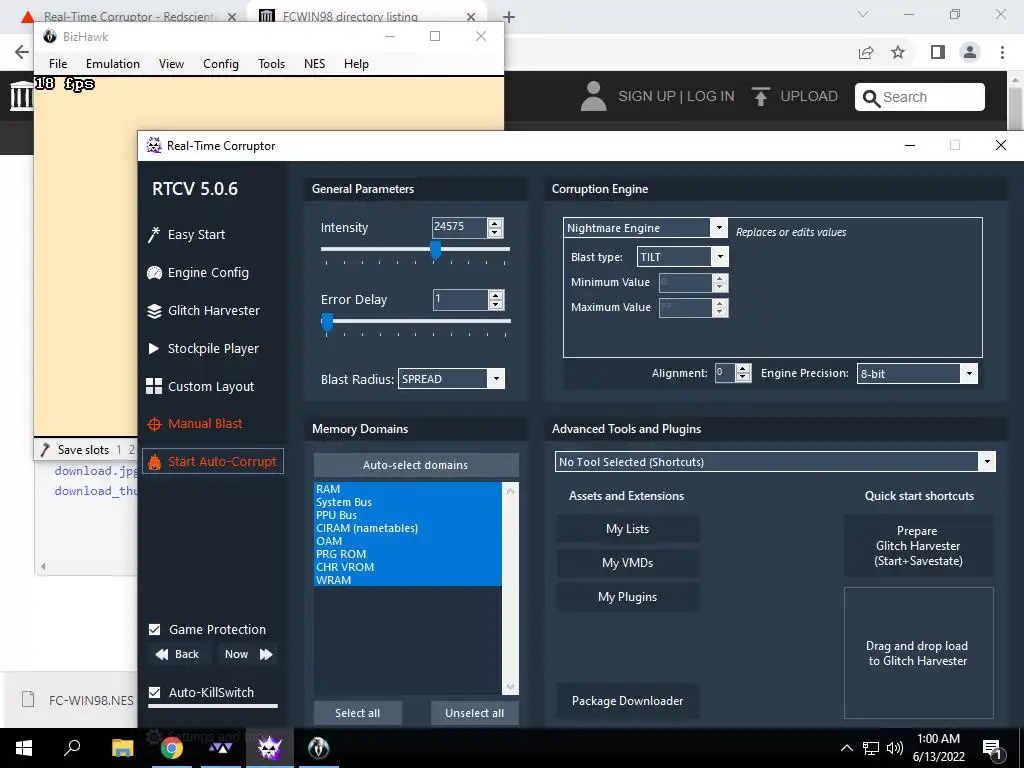Open Windows Start menu

click(x=24, y=748)
